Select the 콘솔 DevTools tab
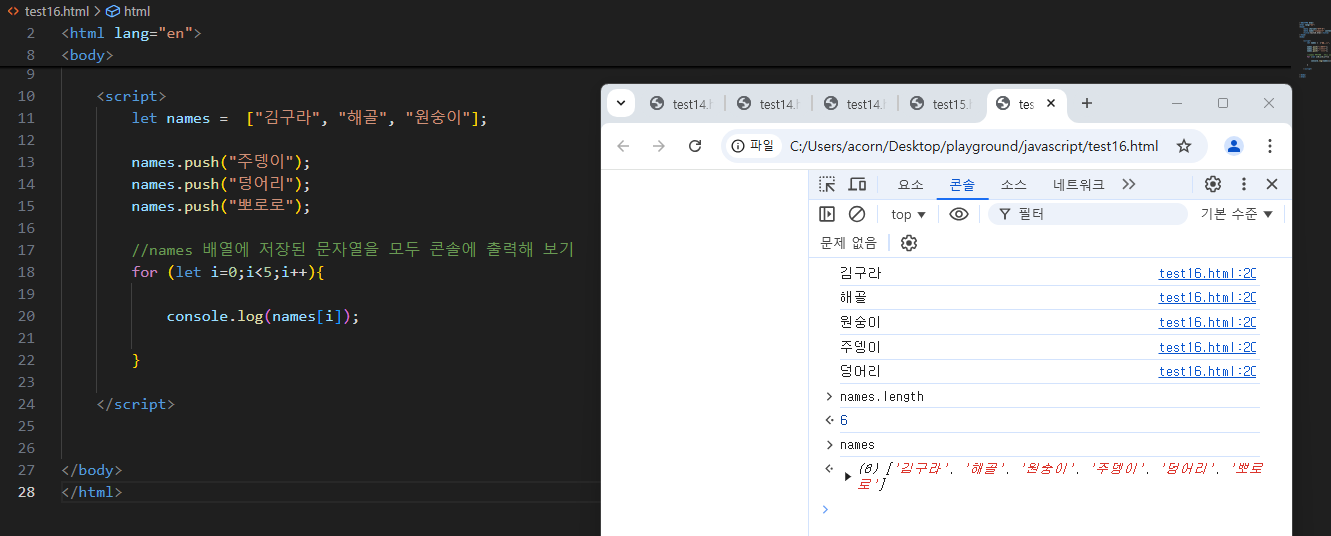The height and width of the screenshot is (536, 1331). (x=962, y=185)
